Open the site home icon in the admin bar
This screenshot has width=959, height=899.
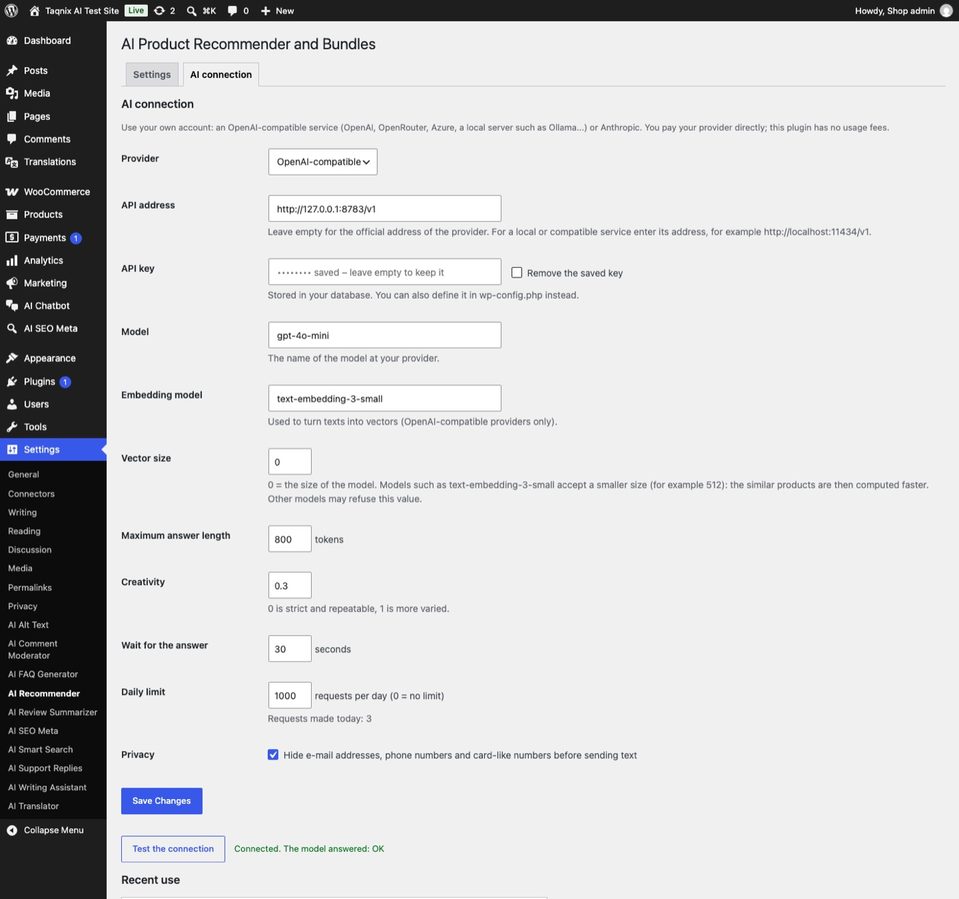(x=34, y=10)
